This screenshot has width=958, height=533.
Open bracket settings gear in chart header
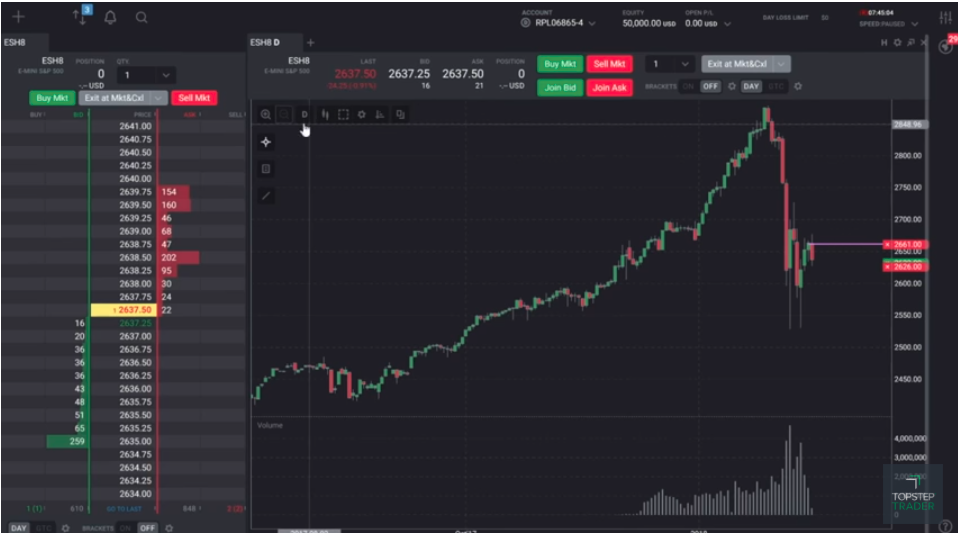coord(732,86)
